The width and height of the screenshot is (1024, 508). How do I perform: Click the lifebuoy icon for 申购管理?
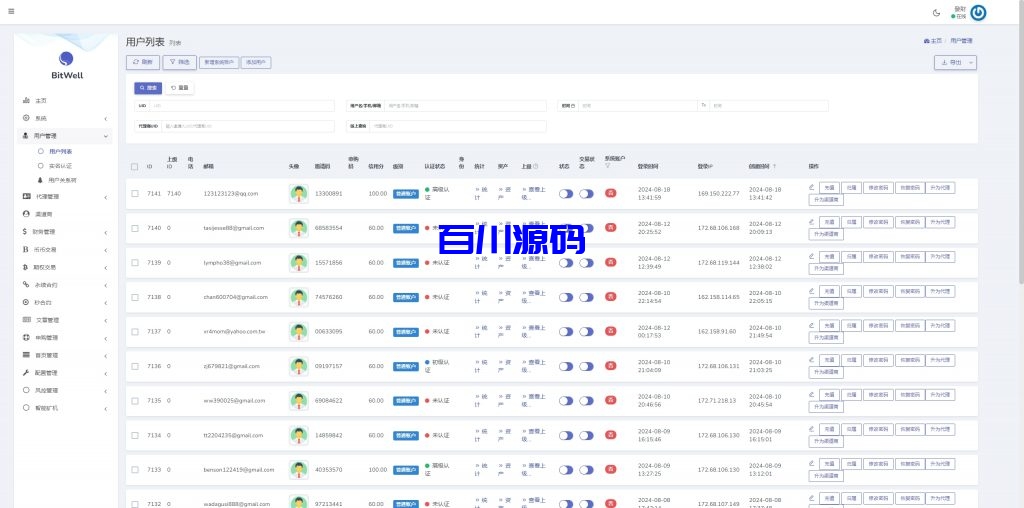click(x=26, y=338)
